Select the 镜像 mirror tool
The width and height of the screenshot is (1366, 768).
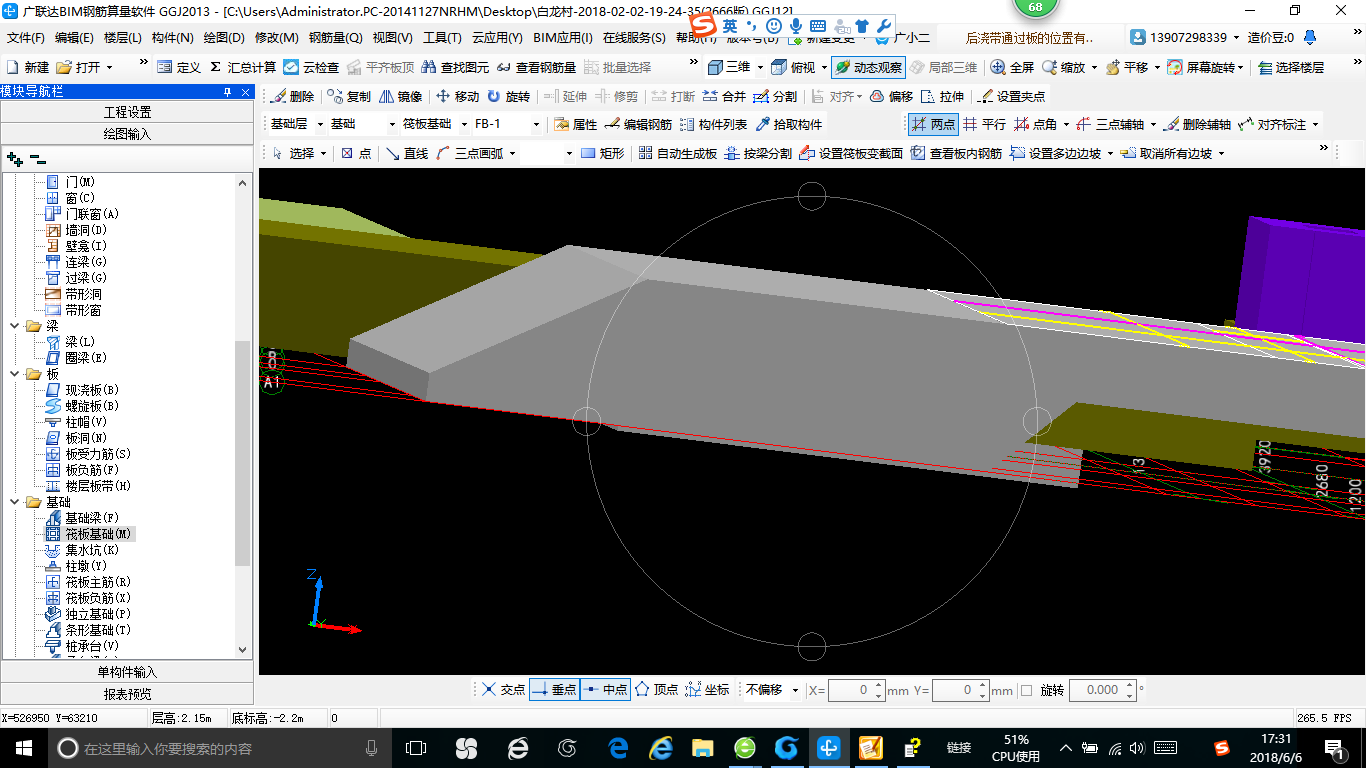[x=400, y=97]
